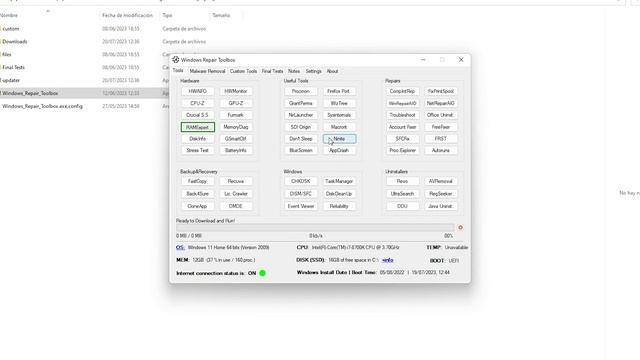The width and height of the screenshot is (640, 360).
Task: Click the Troubleshoot button in Repairs
Action: 402,115
